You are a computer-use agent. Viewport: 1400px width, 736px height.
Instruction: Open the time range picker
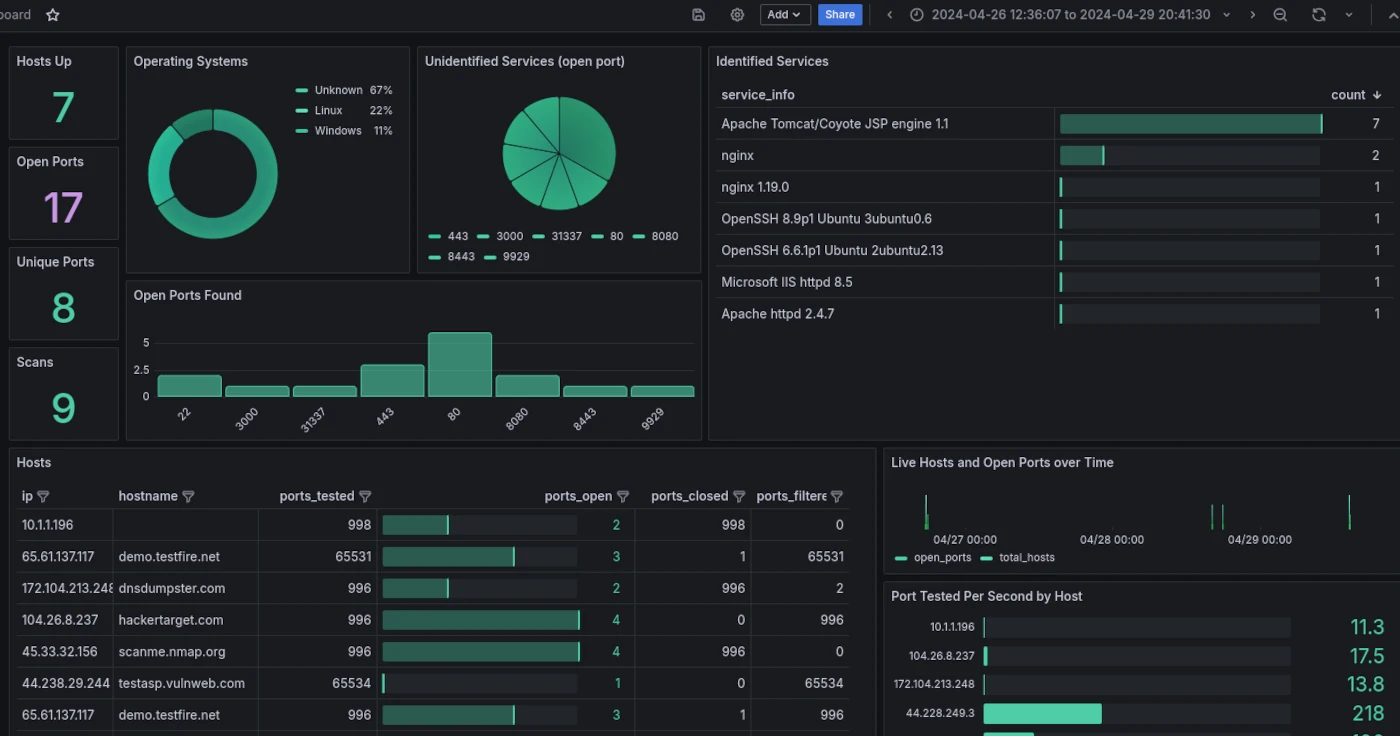click(1060, 15)
